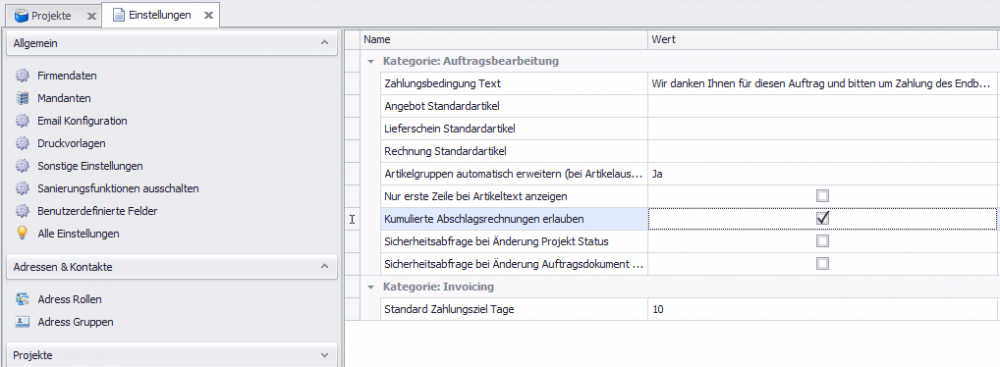Enable Nur erste Zeile bei Artikeltext anzeigen checkbox
This screenshot has width=1000, height=367.
tap(823, 195)
